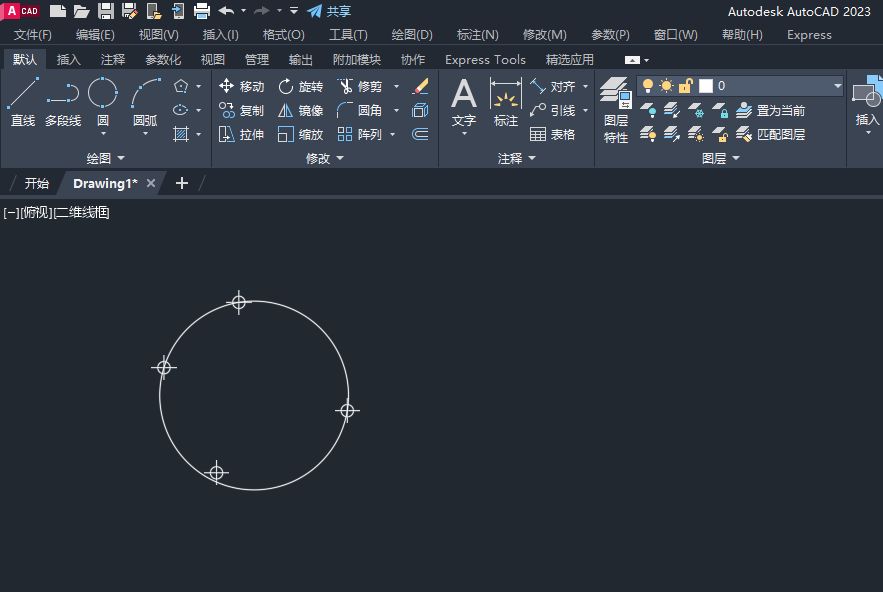Screen dimensions: 883x592
Task: Expand the Annotation (注释) panel
Action: click(516, 158)
